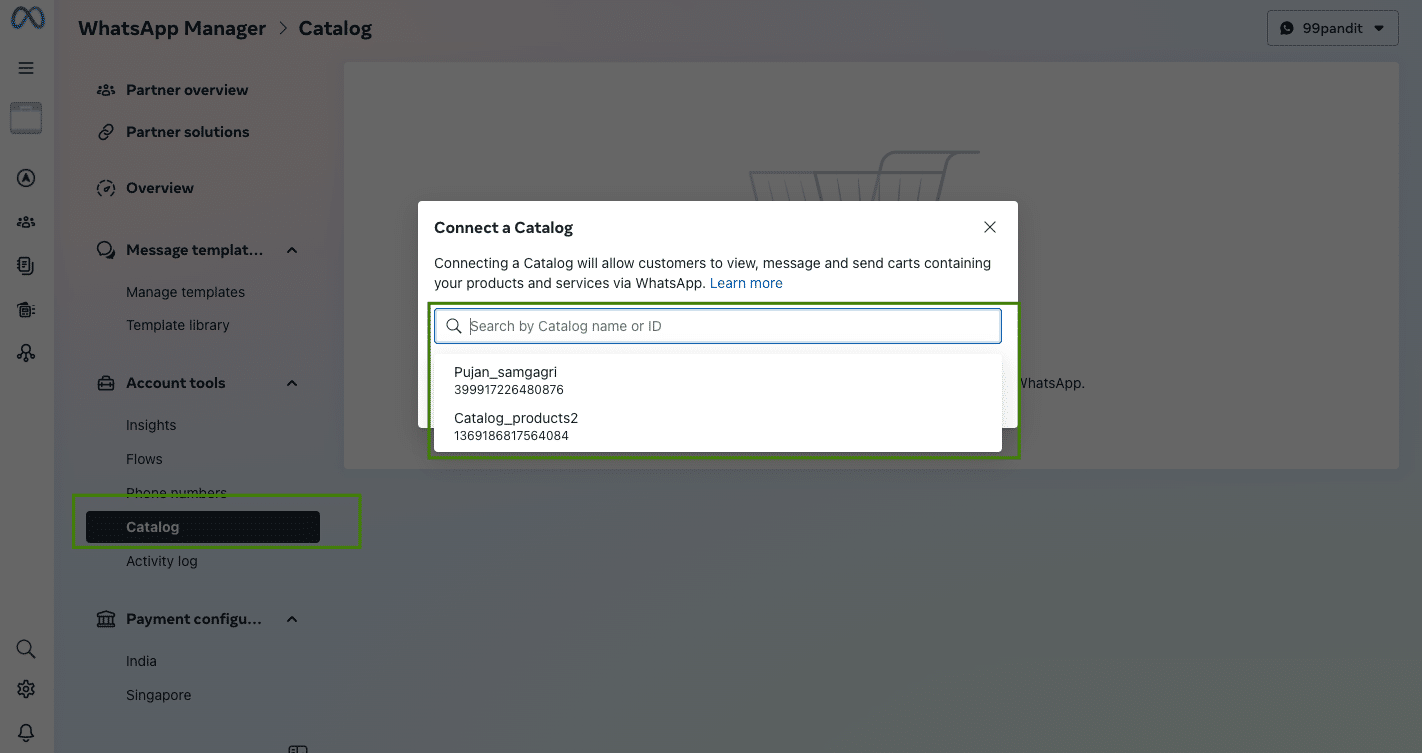This screenshot has height=753, width=1422.
Task: Collapse the Account tools section
Action: [x=292, y=383]
